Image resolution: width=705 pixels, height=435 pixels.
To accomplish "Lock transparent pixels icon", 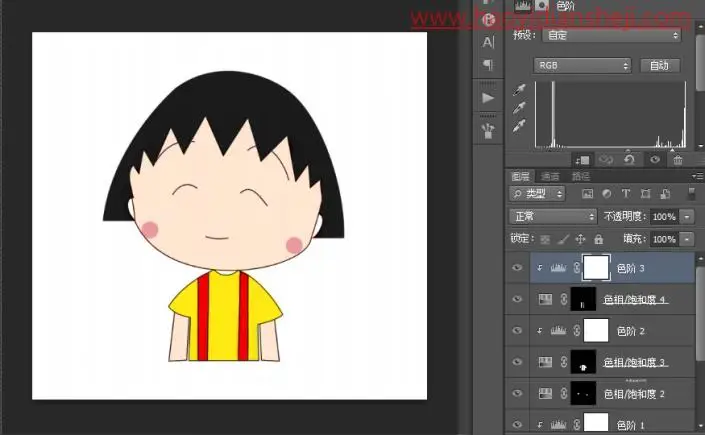I will click(545, 239).
